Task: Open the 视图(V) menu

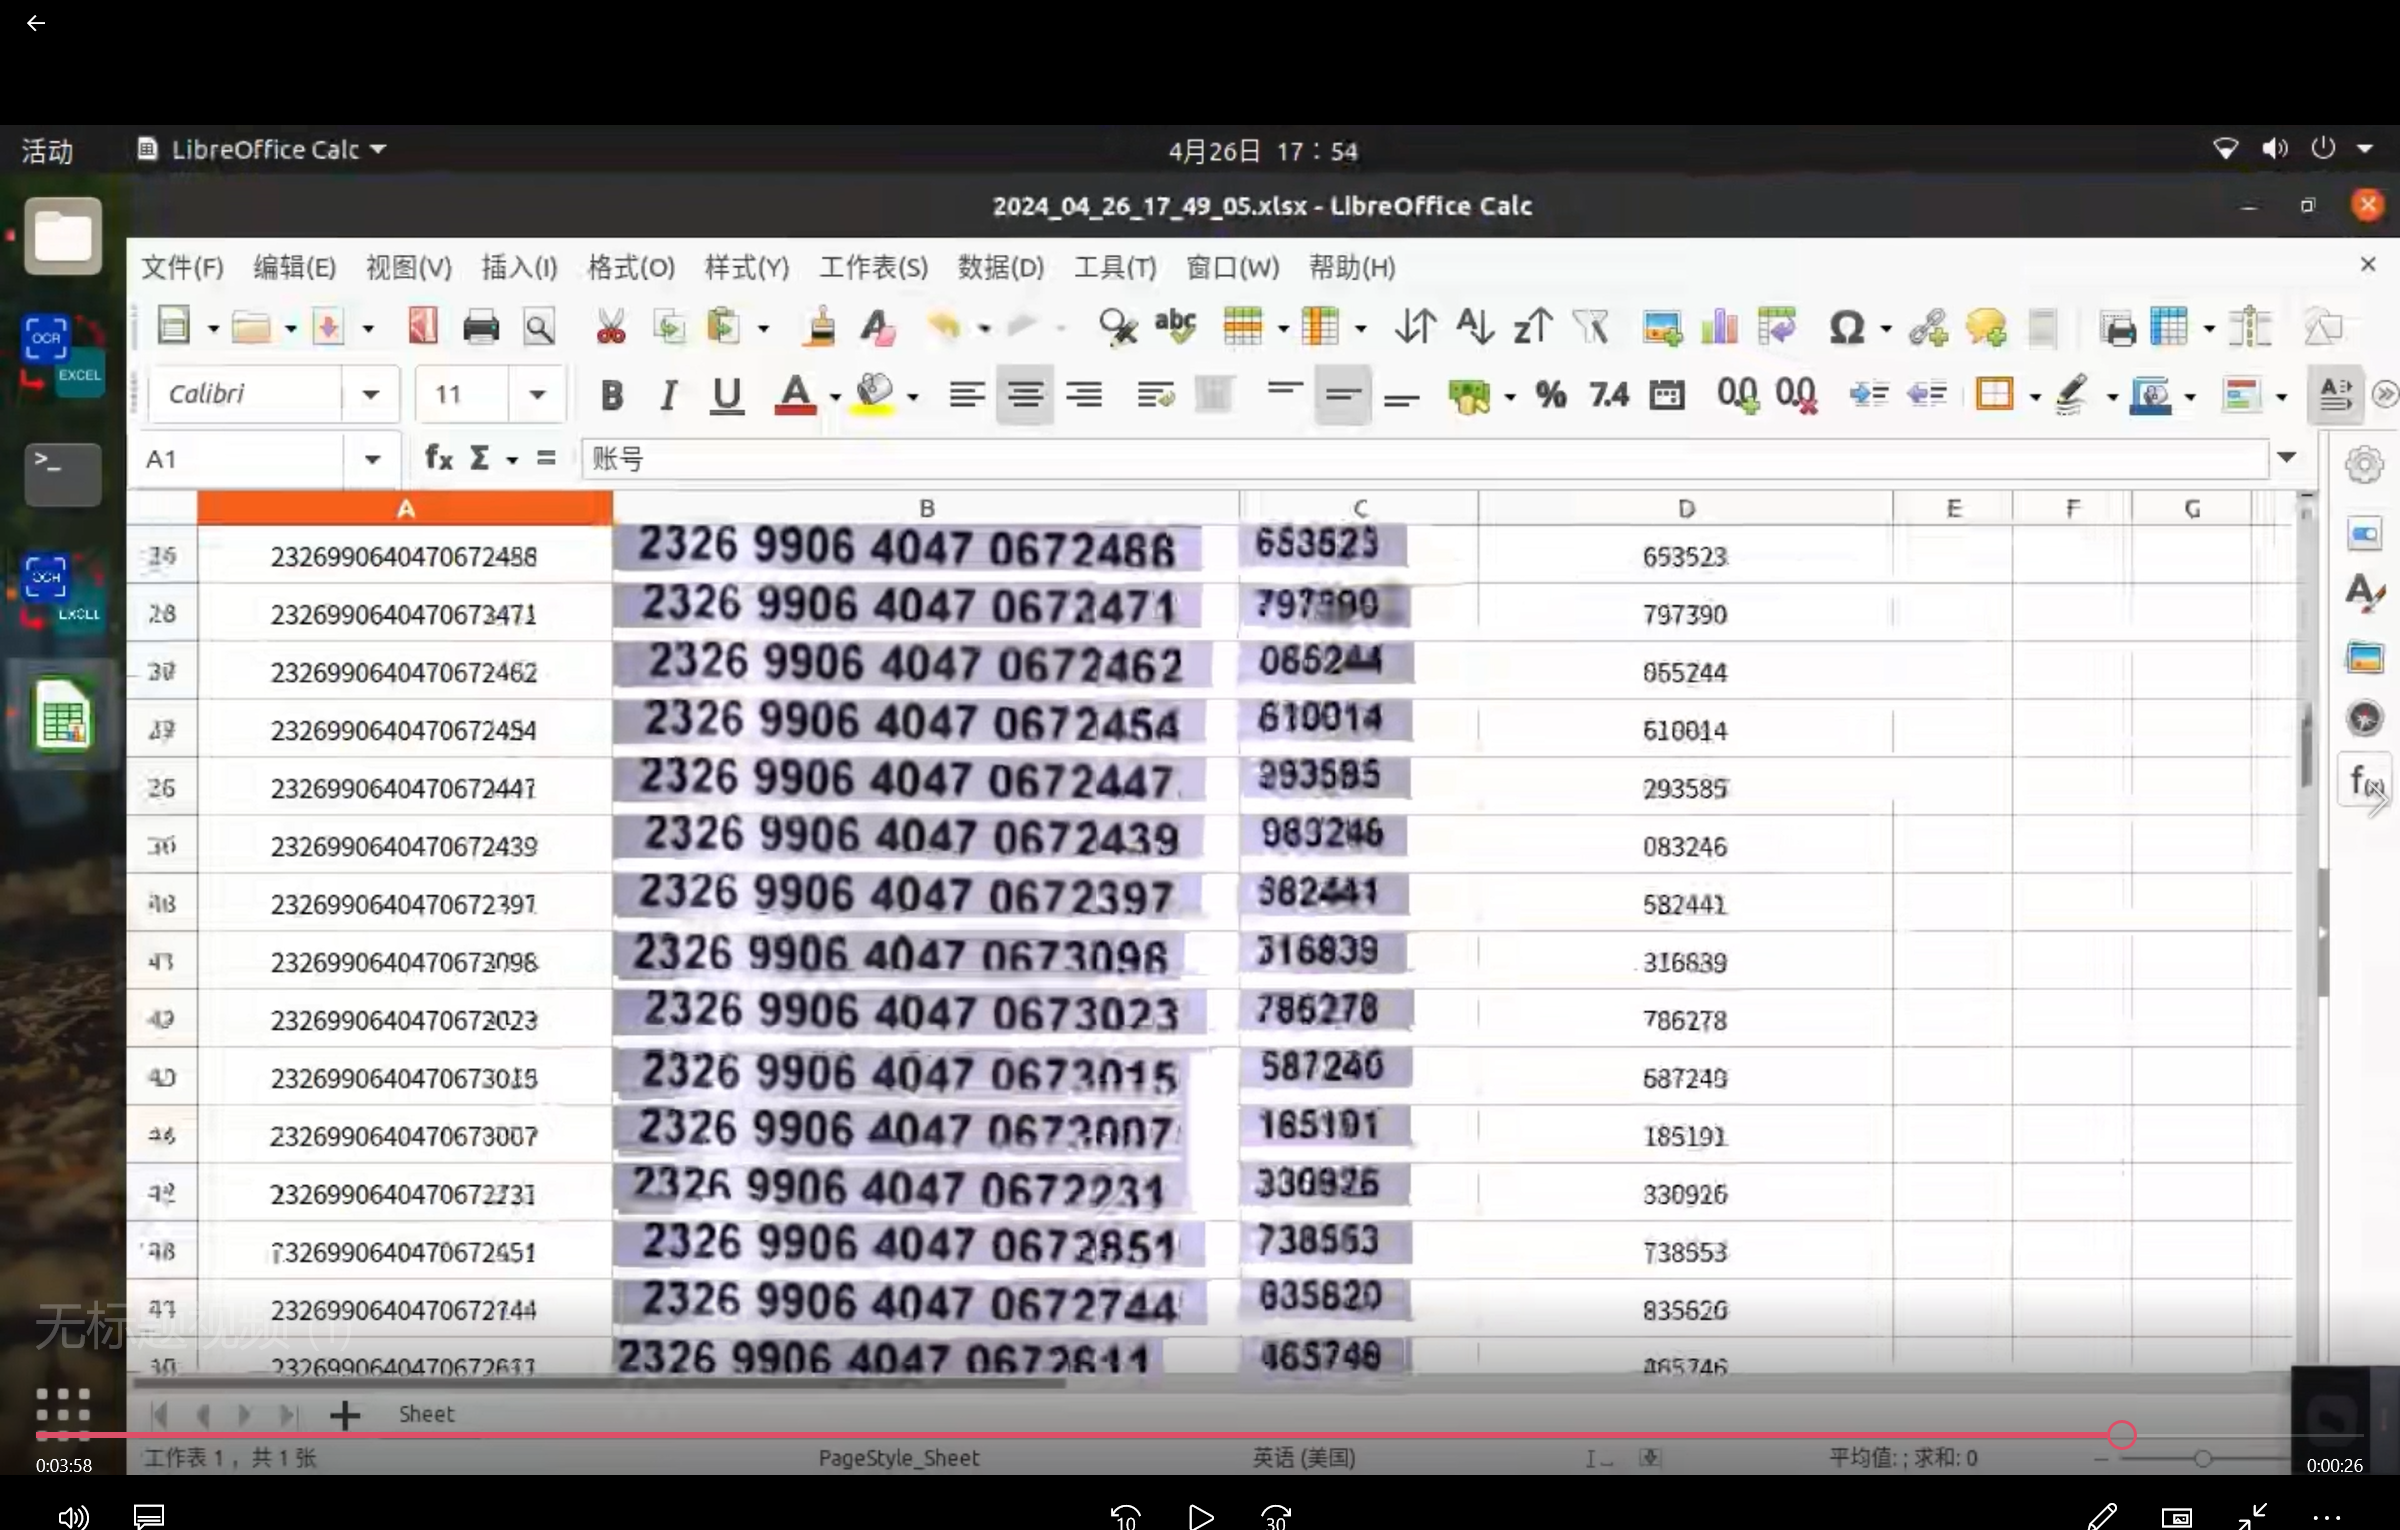Action: pyautogui.click(x=408, y=267)
